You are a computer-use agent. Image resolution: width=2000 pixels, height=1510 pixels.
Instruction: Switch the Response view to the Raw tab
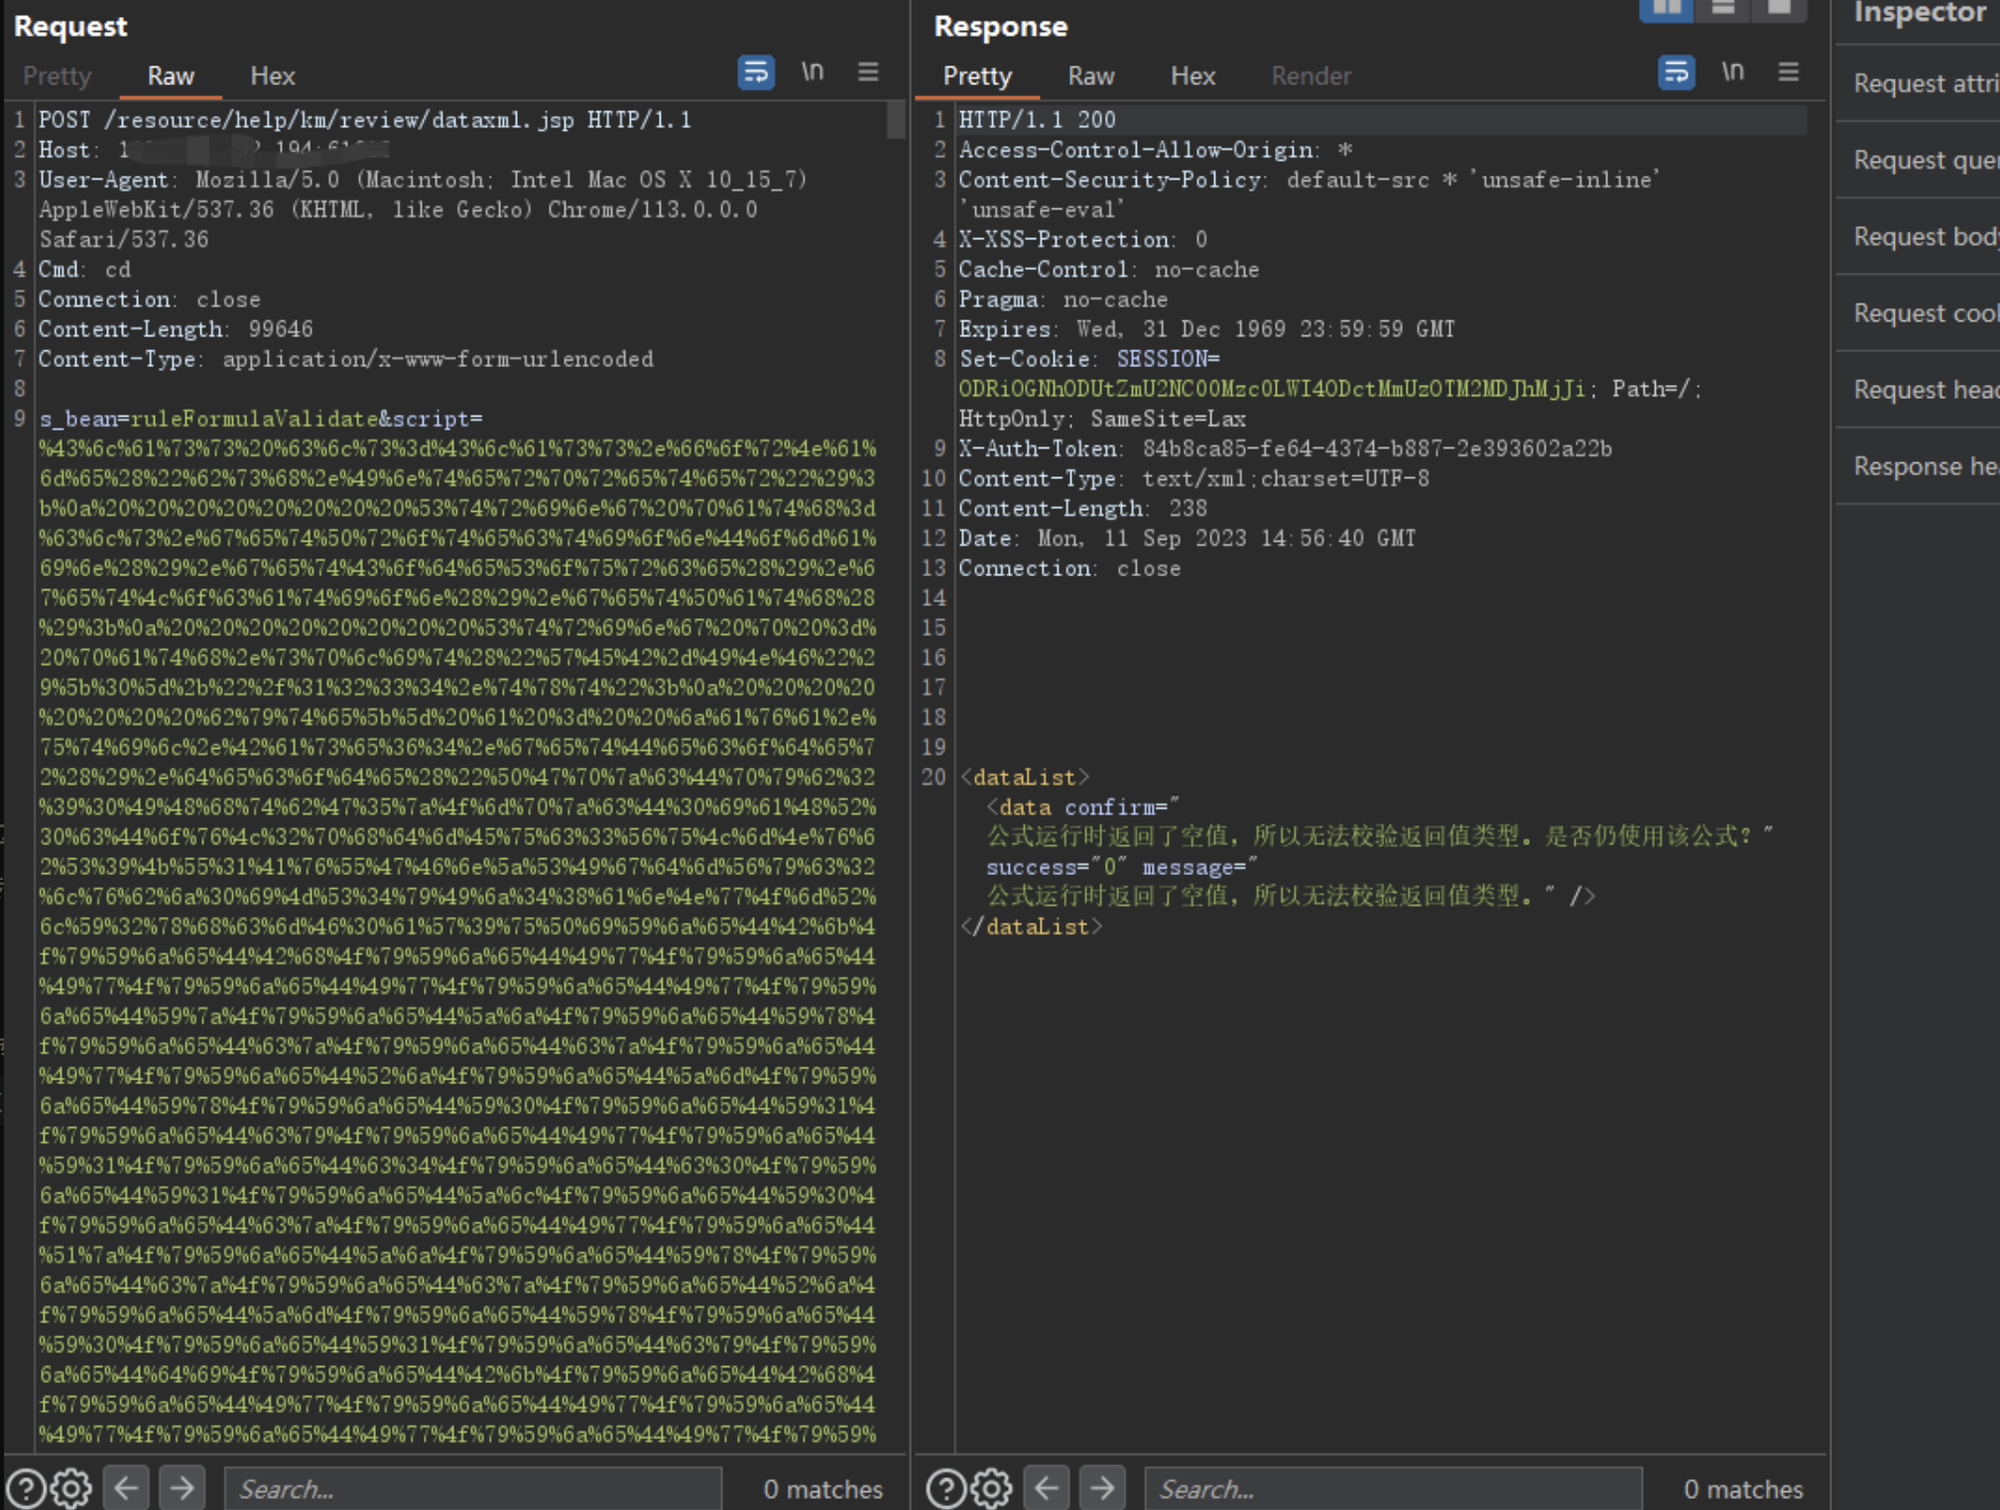pos(1091,76)
